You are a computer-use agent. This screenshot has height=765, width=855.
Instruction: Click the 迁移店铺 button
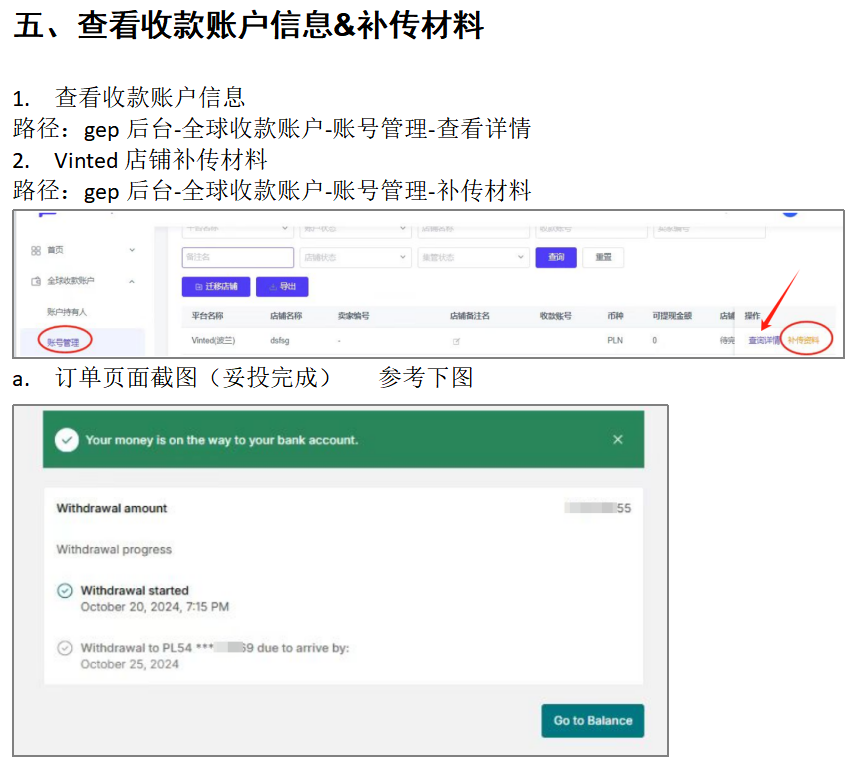coord(216,287)
